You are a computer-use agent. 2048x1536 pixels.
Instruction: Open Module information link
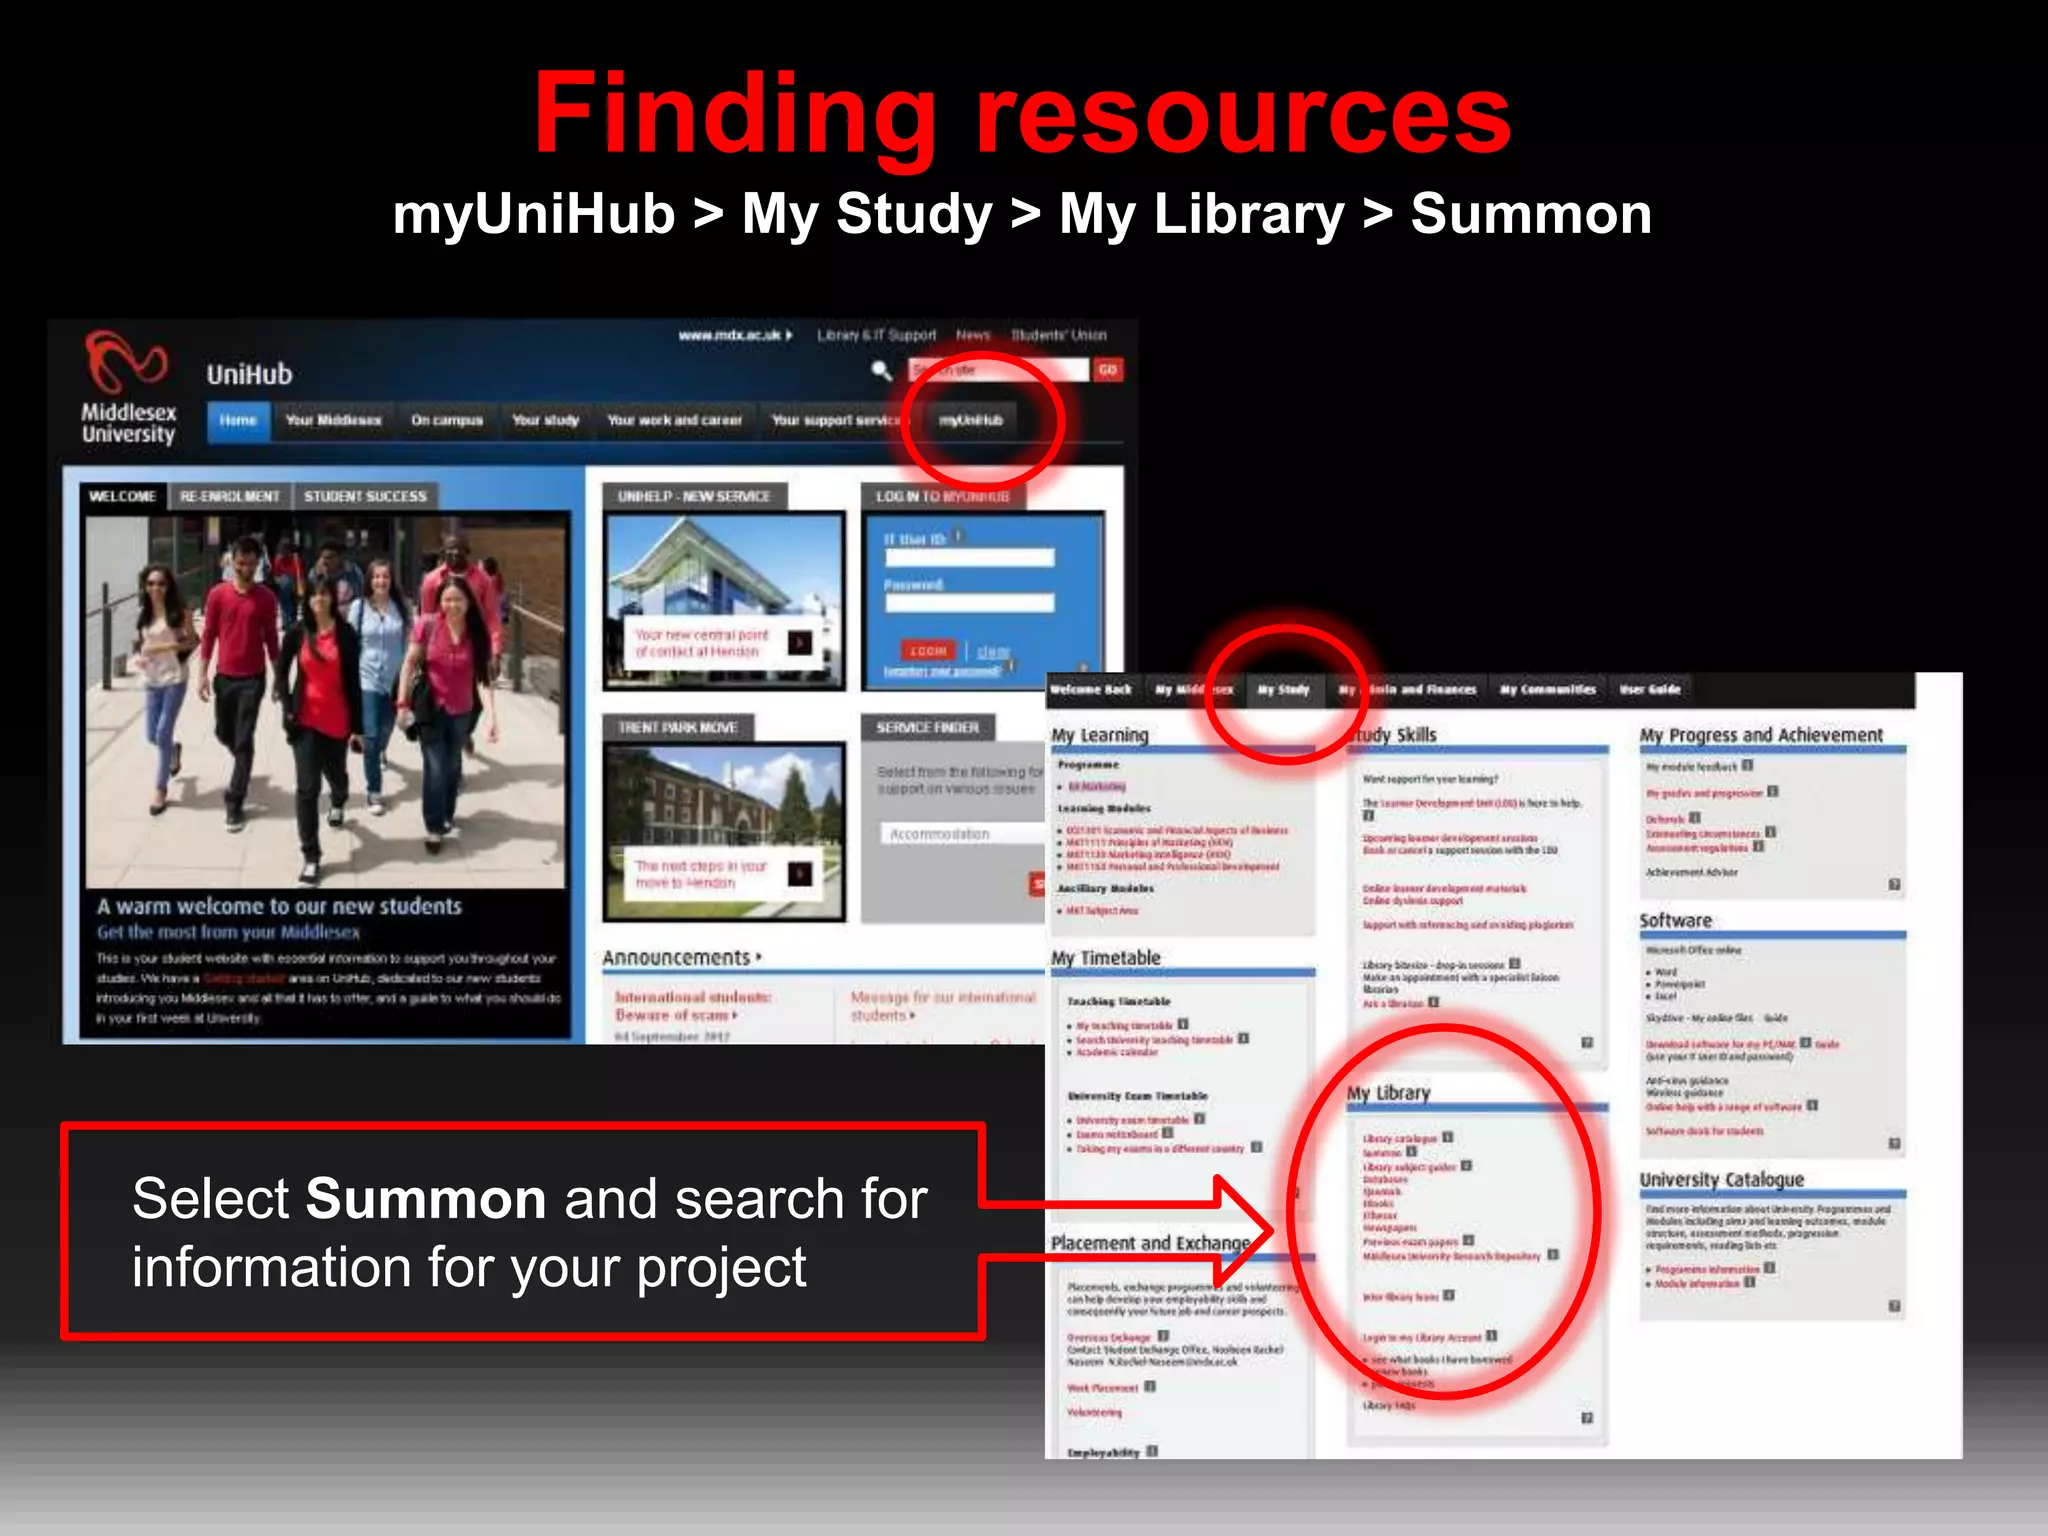coord(1698,1284)
